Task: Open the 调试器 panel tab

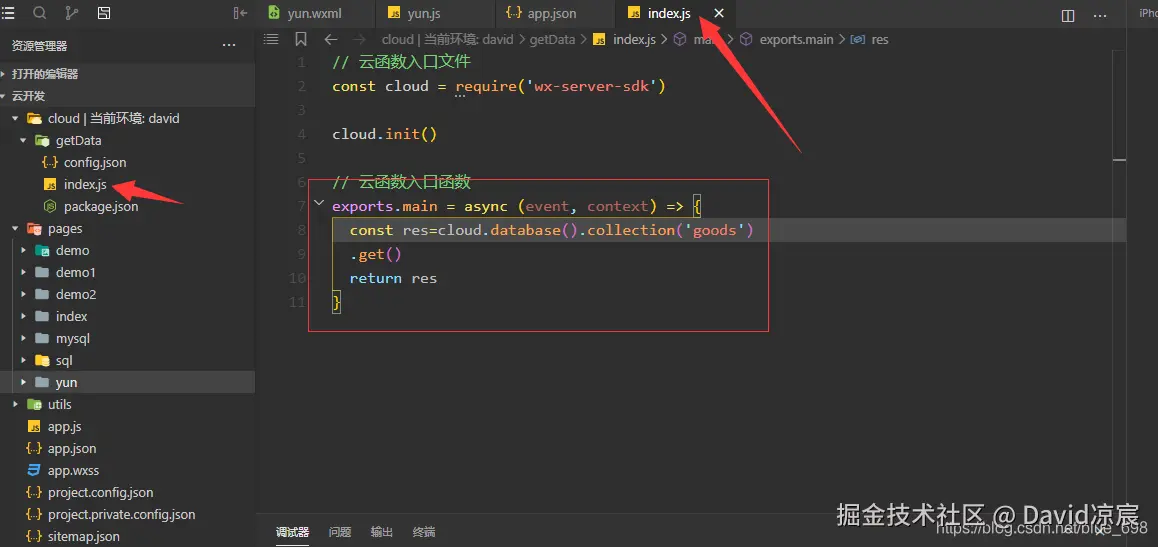Action: coord(292,531)
